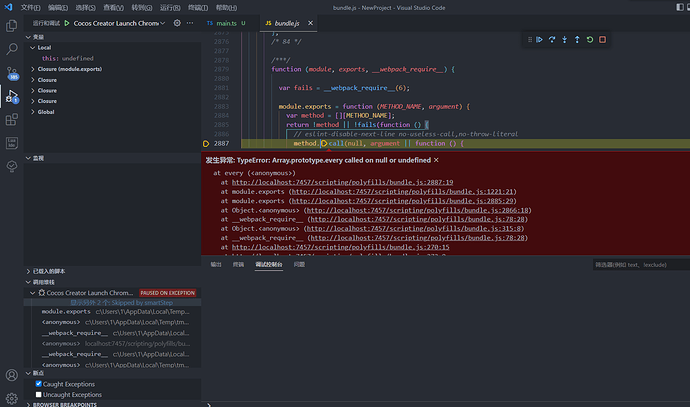Uncheck the Caught Exceptions checkbox
The image size is (690, 407).
[39, 384]
